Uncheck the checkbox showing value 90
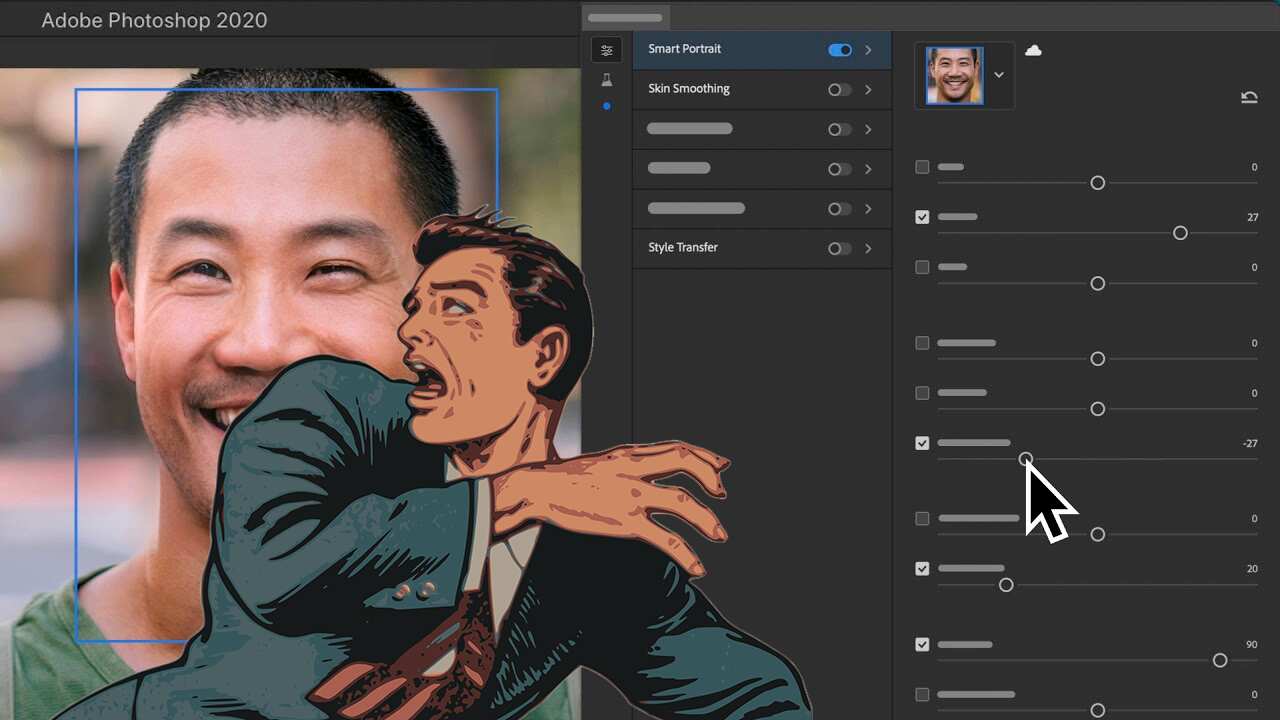The width and height of the screenshot is (1280, 720). [x=921, y=644]
